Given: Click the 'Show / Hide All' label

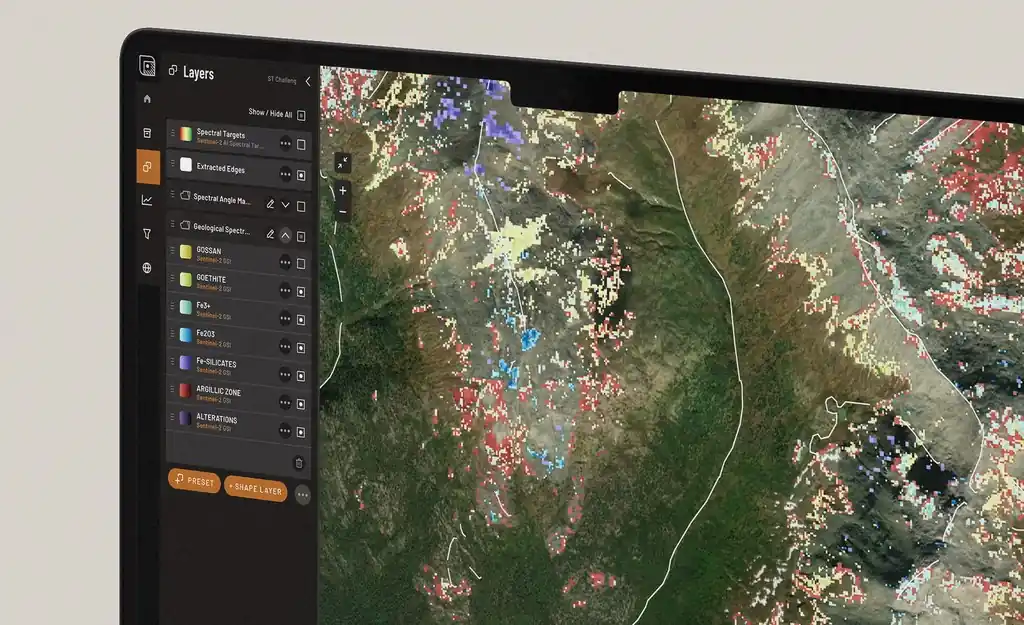Looking at the screenshot, I should tap(270, 113).
